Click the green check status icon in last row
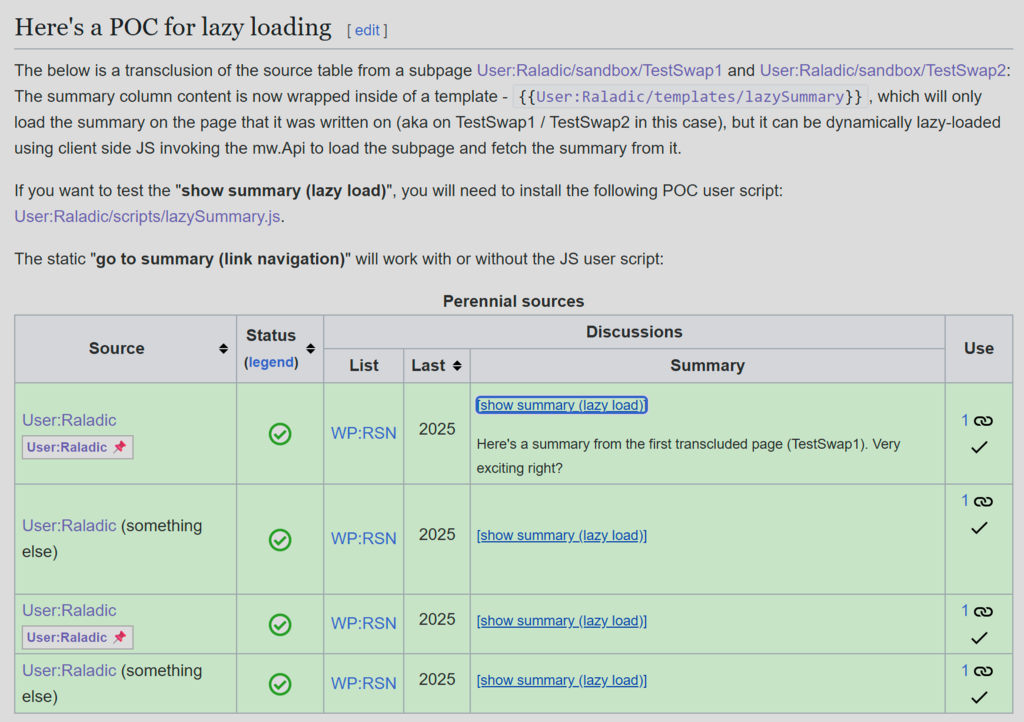Screen dimensions: 1024x722 (280, 683)
